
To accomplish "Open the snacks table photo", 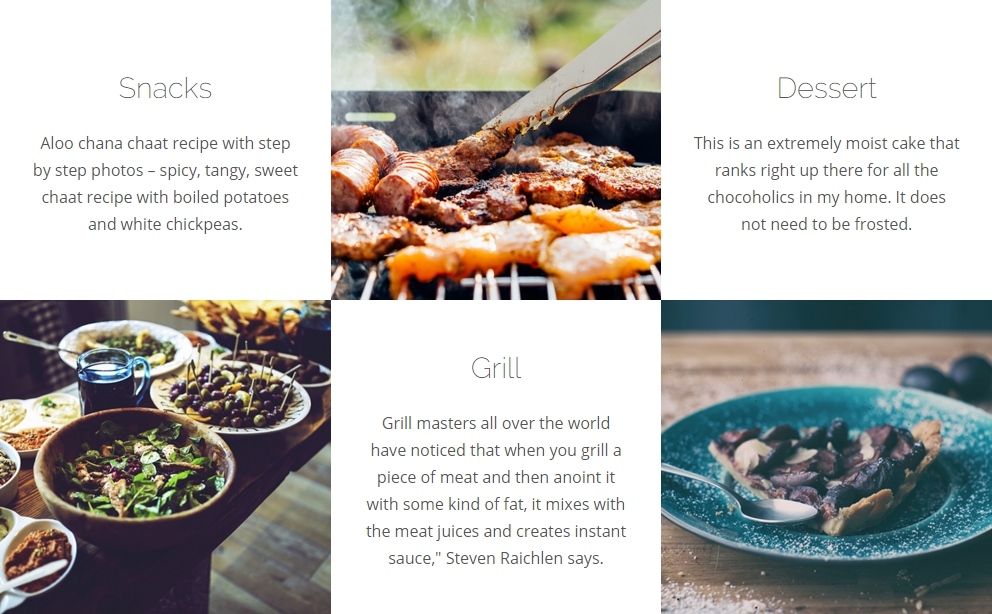I will tap(165, 457).
